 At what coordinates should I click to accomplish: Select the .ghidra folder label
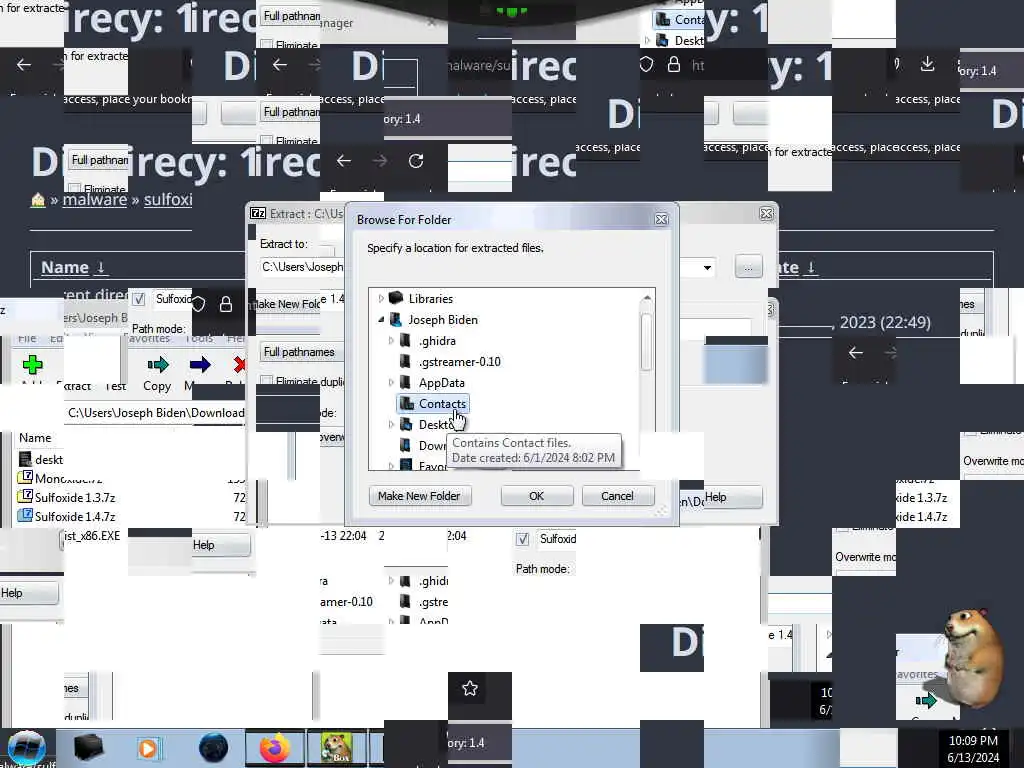[x=437, y=340]
